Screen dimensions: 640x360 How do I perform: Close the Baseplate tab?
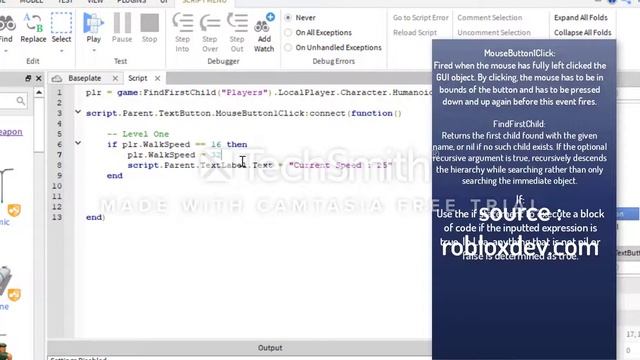(115, 78)
